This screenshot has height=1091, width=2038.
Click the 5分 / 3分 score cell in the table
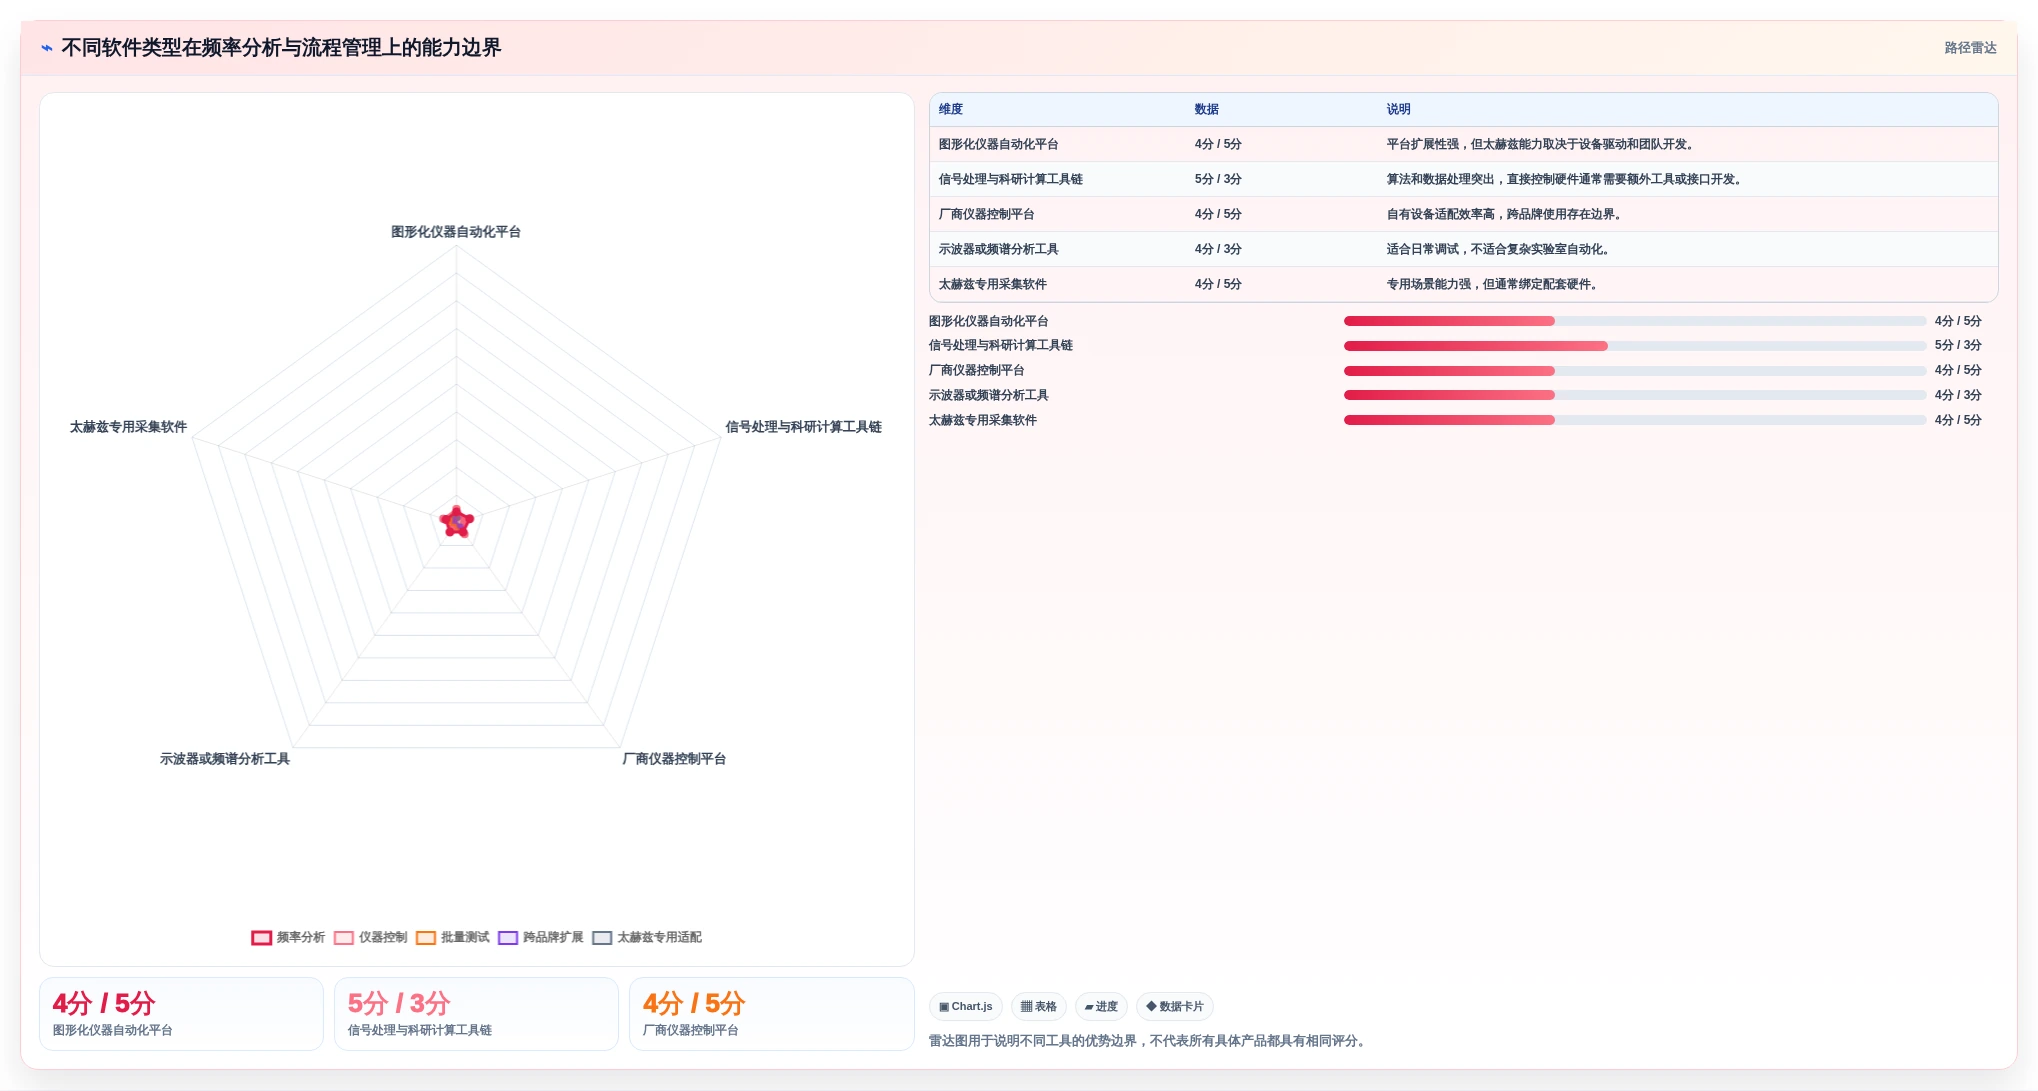[1218, 179]
